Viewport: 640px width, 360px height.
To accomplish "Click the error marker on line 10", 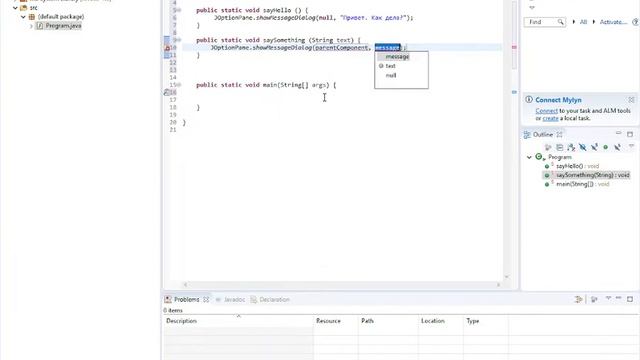I will point(167,48).
